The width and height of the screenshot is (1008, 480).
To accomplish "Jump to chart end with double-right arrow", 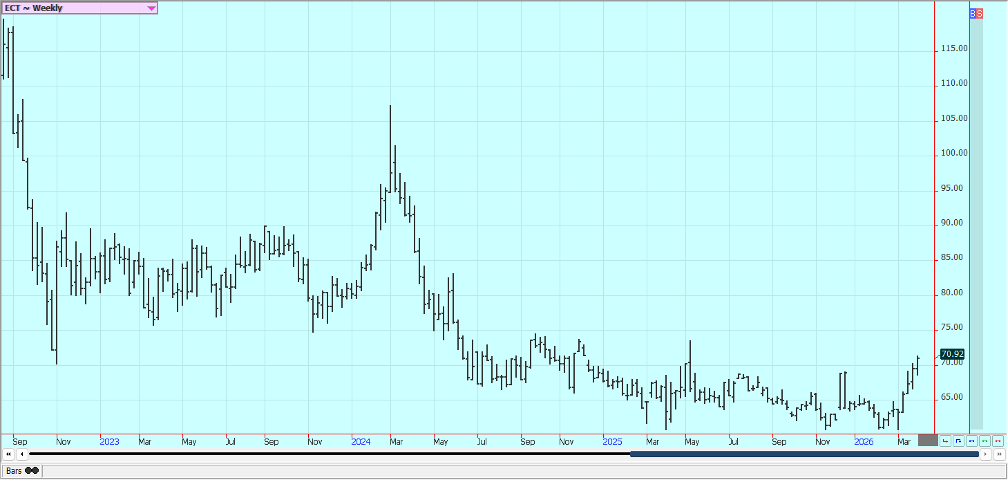I will point(998,454).
